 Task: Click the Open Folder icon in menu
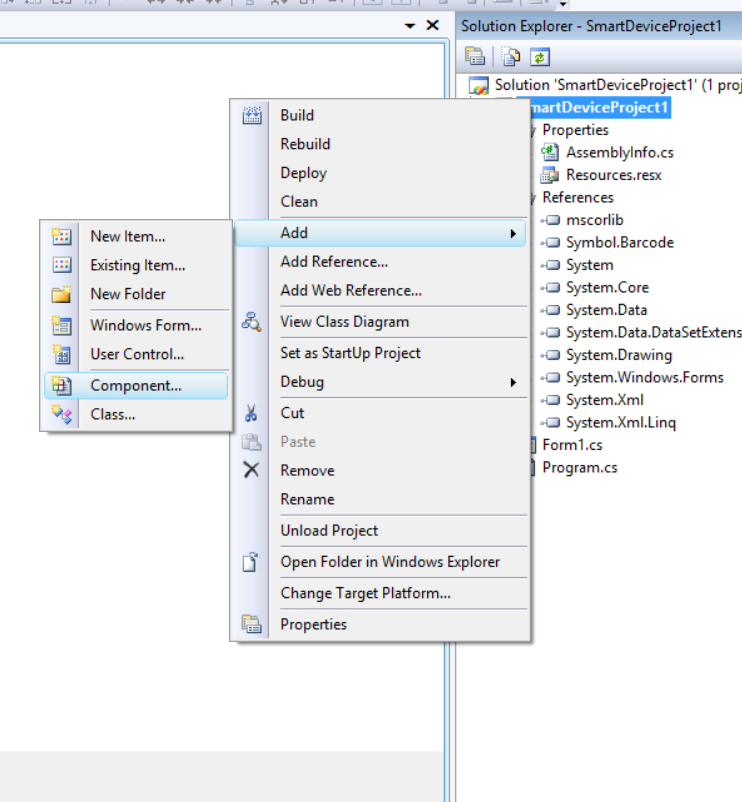[x=251, y=562]
